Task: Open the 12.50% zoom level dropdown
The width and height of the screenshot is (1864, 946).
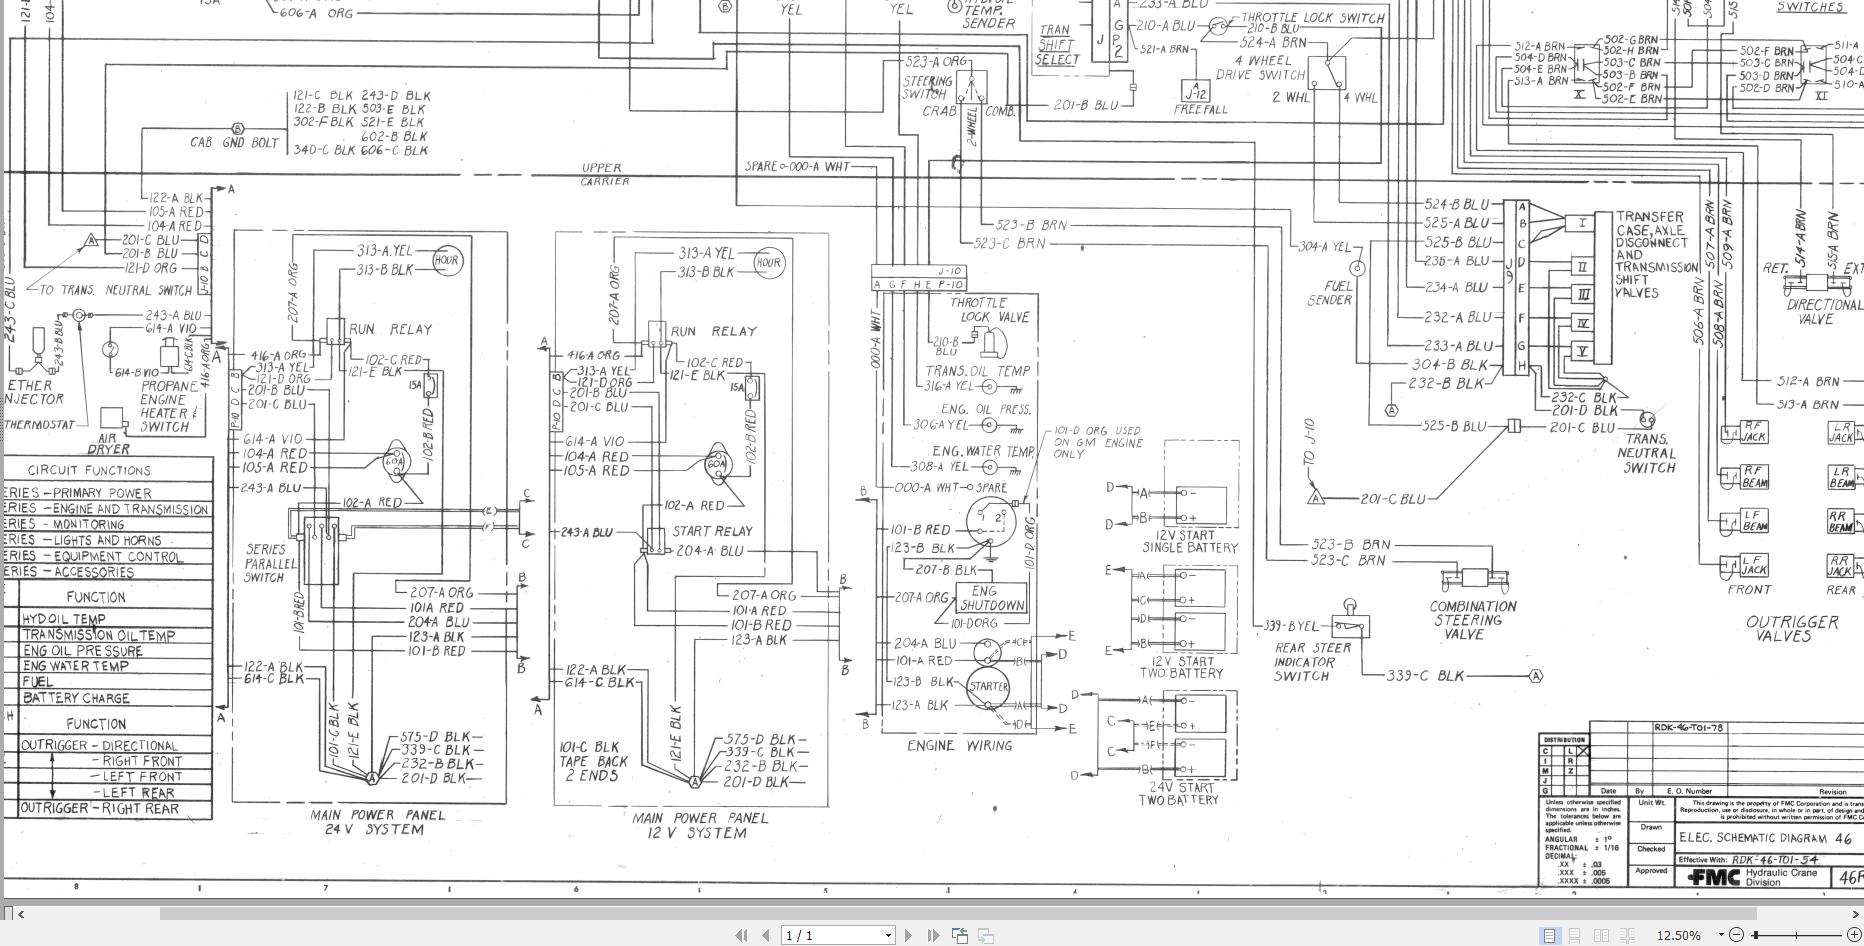Action: [1718, 934]
